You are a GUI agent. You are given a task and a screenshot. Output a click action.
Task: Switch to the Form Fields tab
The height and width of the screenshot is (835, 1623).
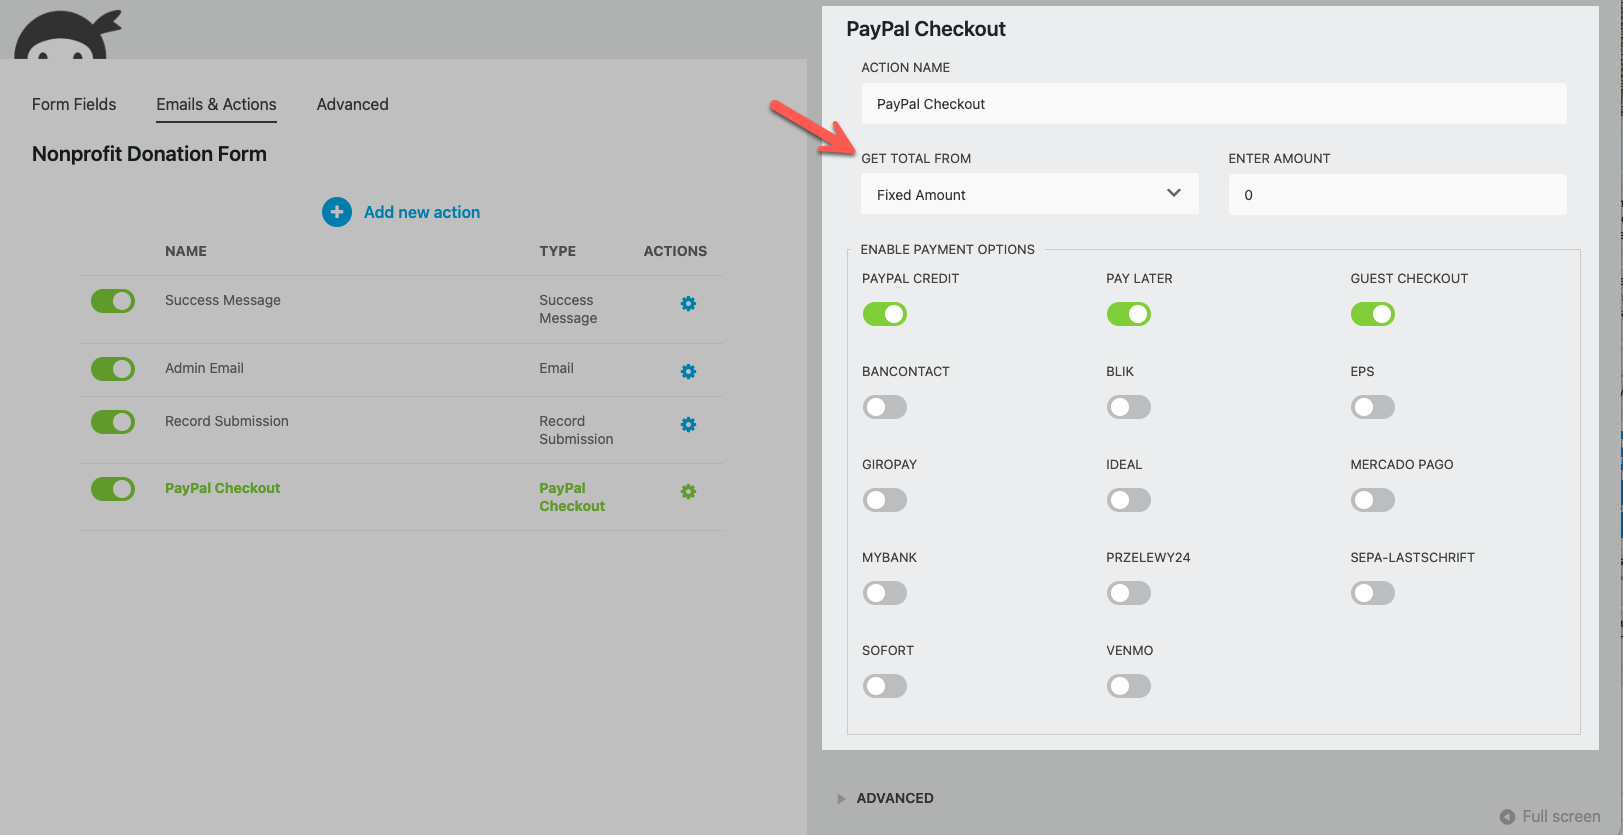pos(74,104)
